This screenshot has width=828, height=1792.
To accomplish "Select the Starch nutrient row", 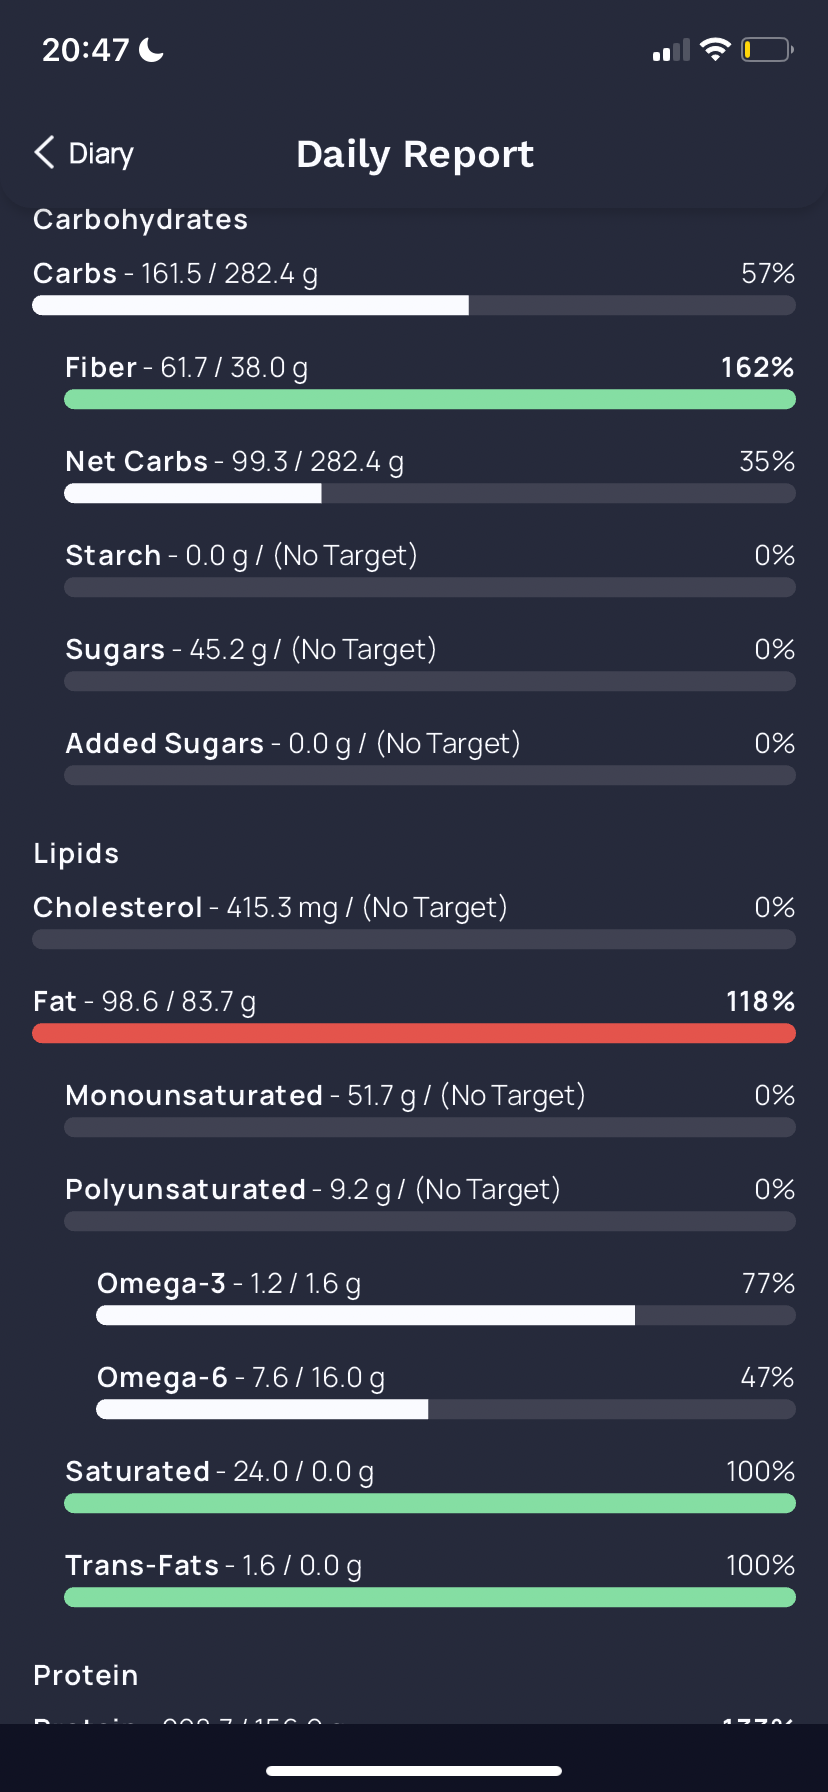I will coord(430,570).
